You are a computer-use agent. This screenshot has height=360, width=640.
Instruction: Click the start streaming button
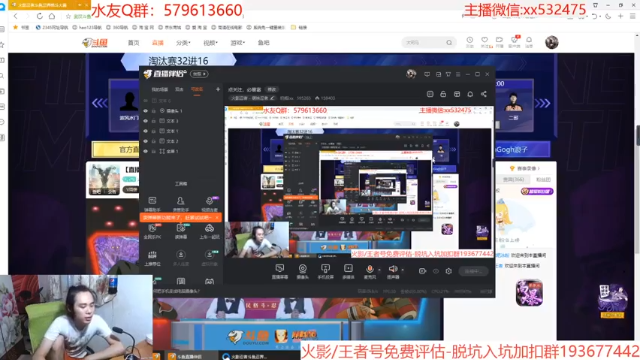click(473, 271)
